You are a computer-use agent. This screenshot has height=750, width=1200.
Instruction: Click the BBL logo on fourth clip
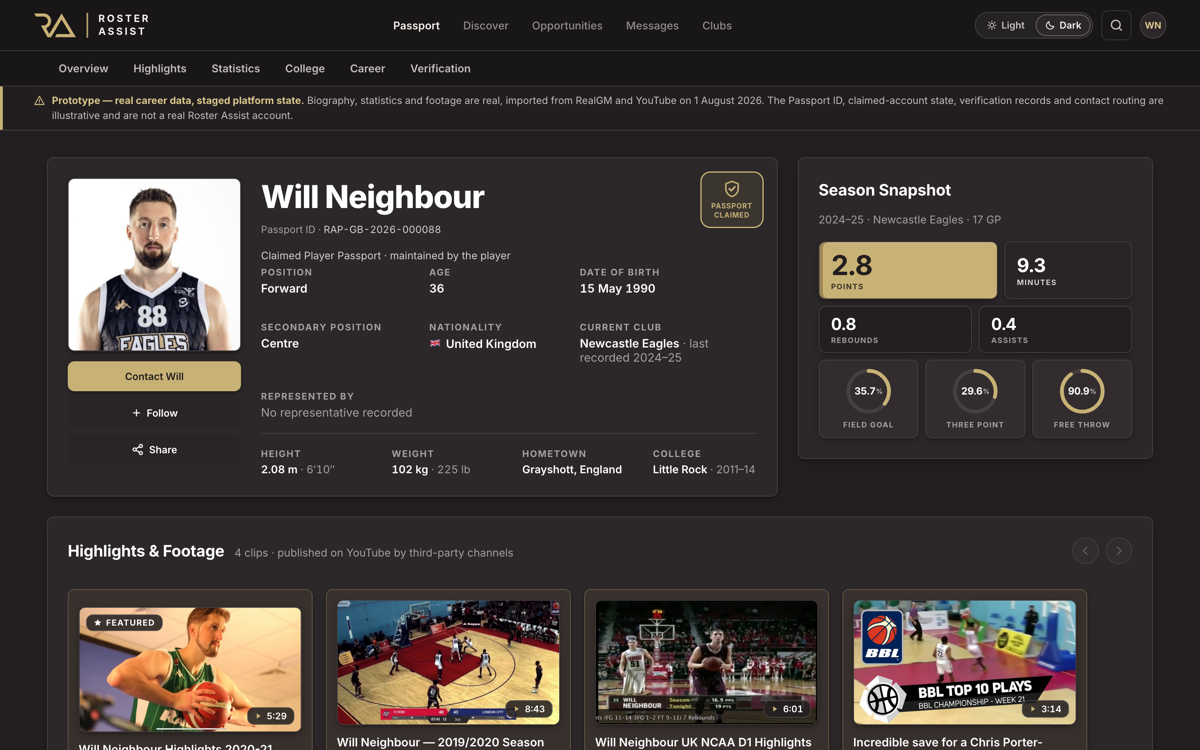pyautogui.click(x=883, y=637)
